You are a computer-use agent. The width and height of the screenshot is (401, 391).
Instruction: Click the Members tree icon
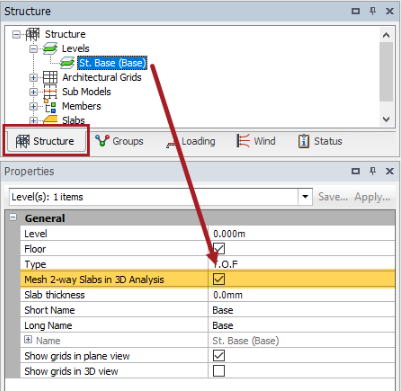click(50, 106)
